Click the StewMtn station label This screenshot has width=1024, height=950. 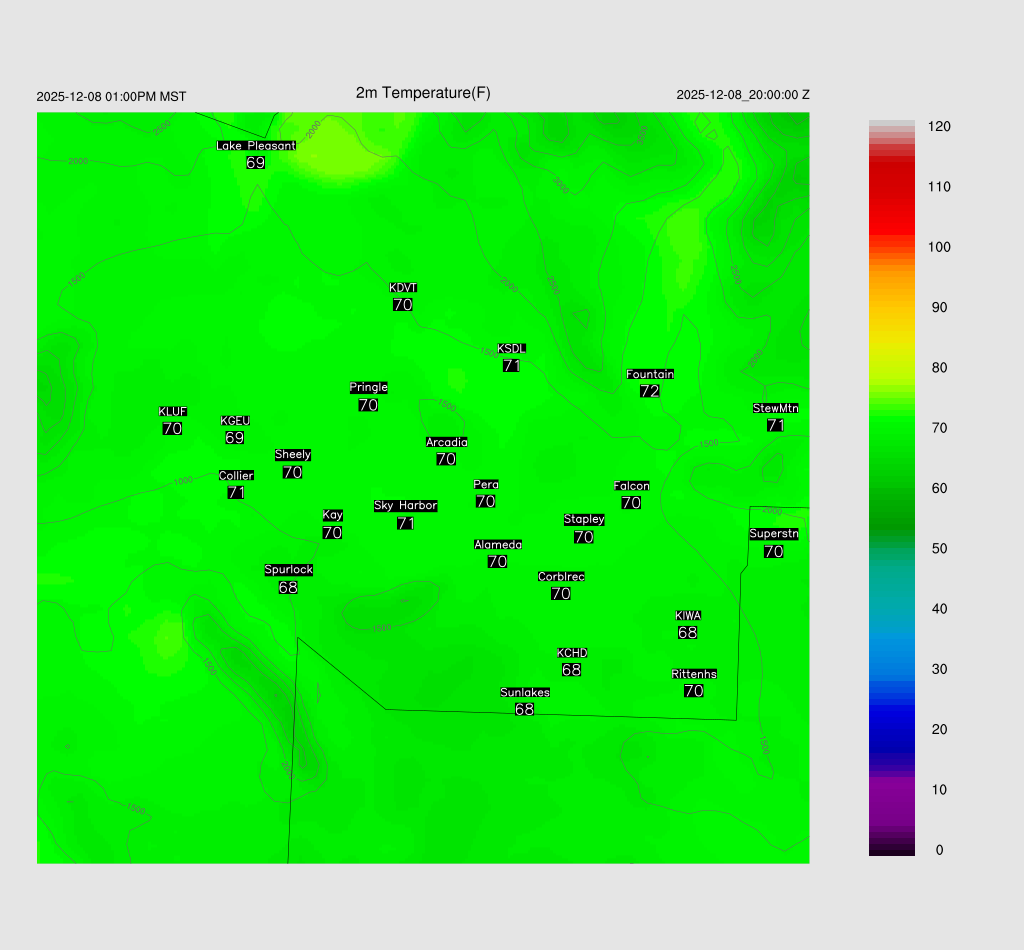pyautogui.click(x=775, y=408)
